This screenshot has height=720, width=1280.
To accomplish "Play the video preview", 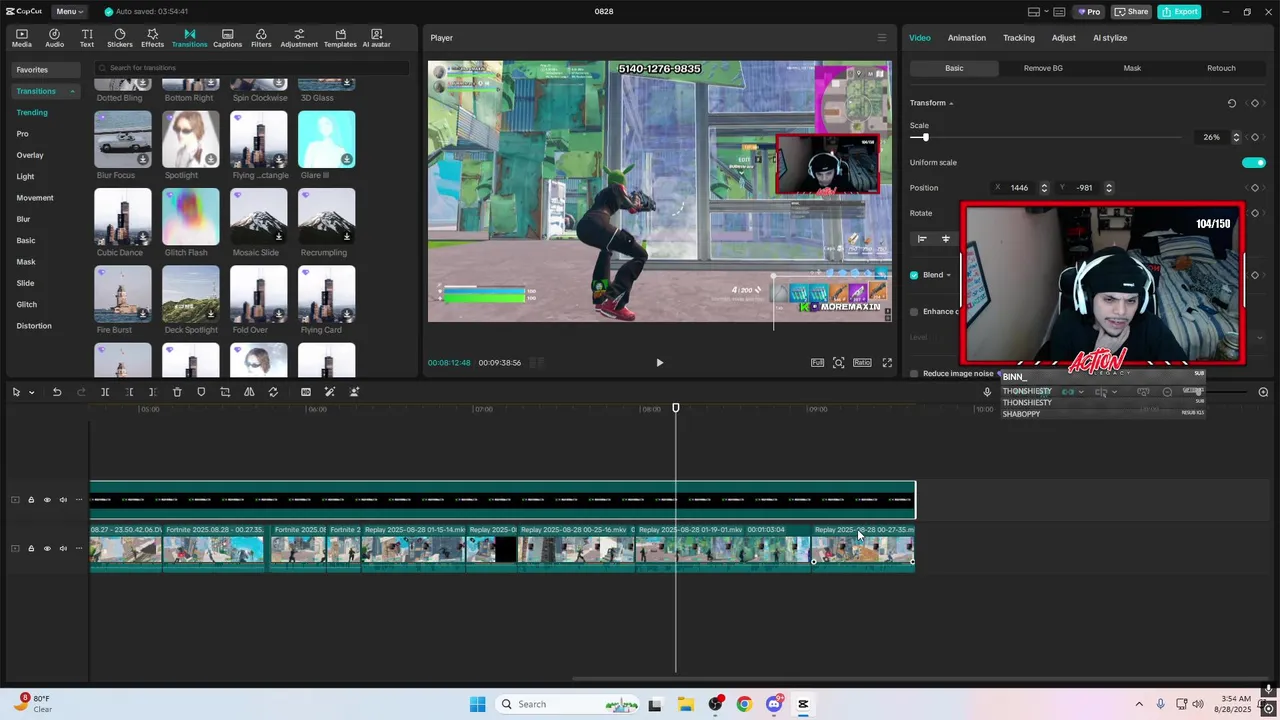I will pyautogui.click(x=659, y=363).
